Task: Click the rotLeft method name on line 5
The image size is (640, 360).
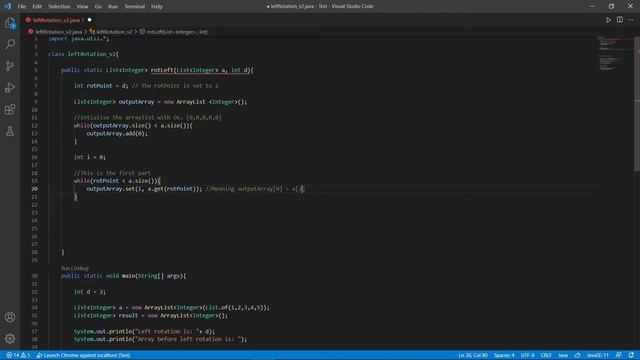Action: 162,70
